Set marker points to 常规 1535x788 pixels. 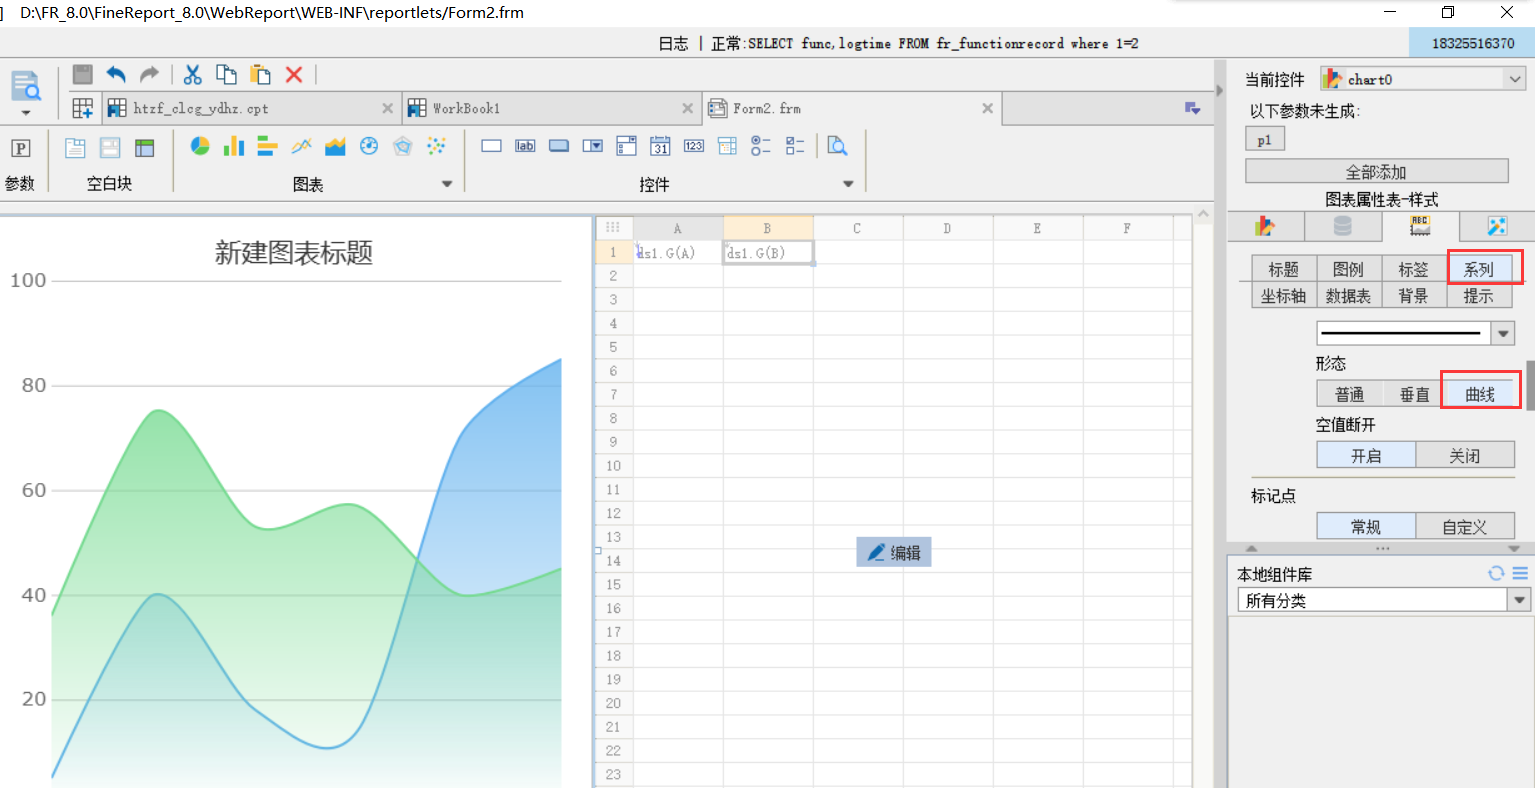(x=1366, y=526)
